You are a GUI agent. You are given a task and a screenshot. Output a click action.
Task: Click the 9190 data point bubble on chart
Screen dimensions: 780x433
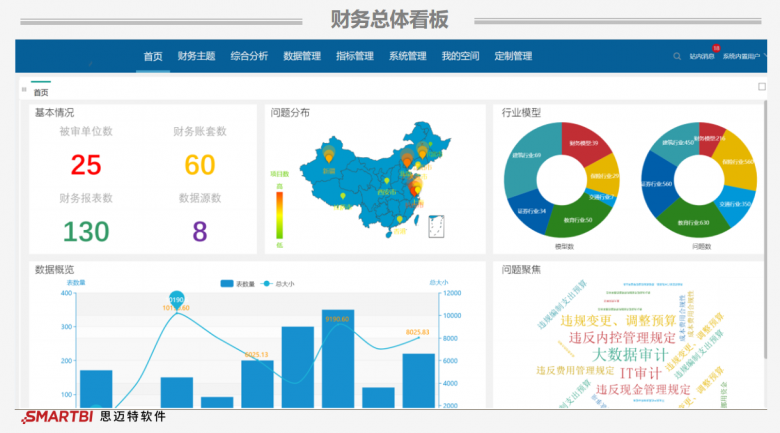176,299
